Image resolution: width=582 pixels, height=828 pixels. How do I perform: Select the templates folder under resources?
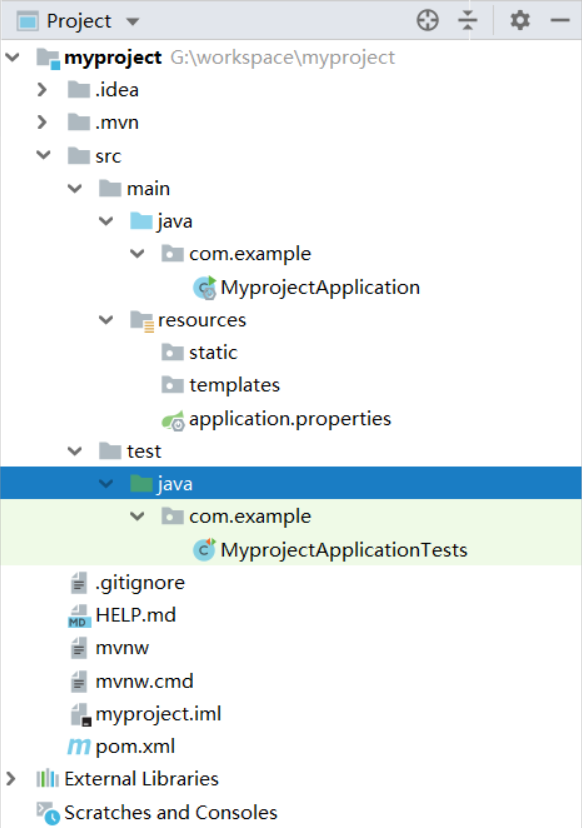234,384
